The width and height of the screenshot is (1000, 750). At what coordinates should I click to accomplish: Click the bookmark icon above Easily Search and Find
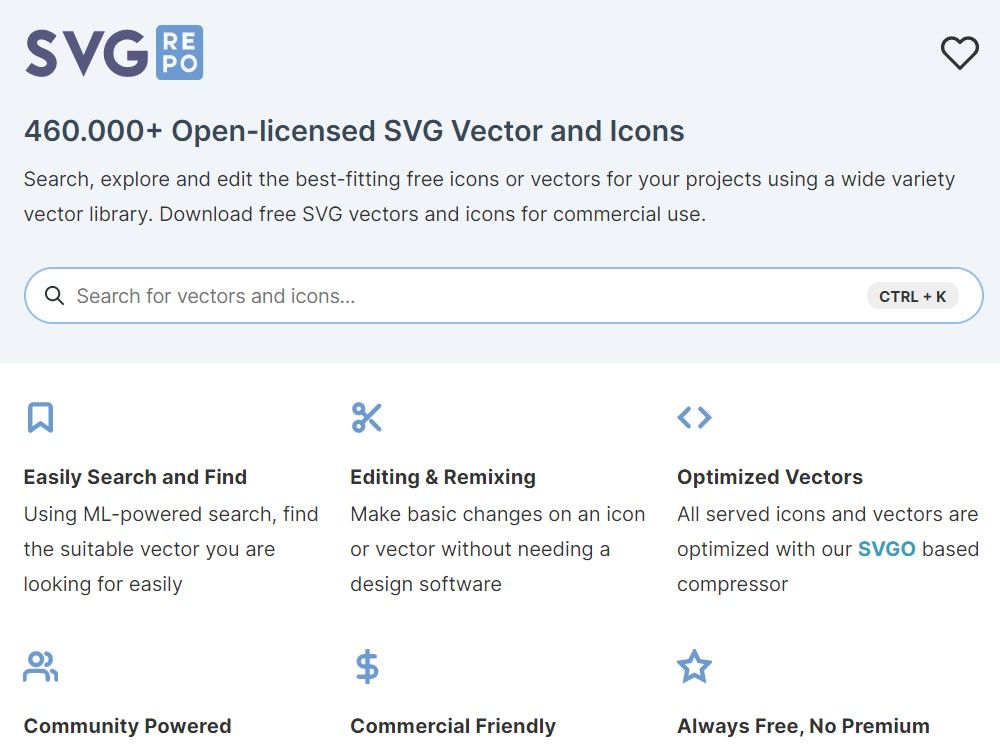click(x=40, y=417)
